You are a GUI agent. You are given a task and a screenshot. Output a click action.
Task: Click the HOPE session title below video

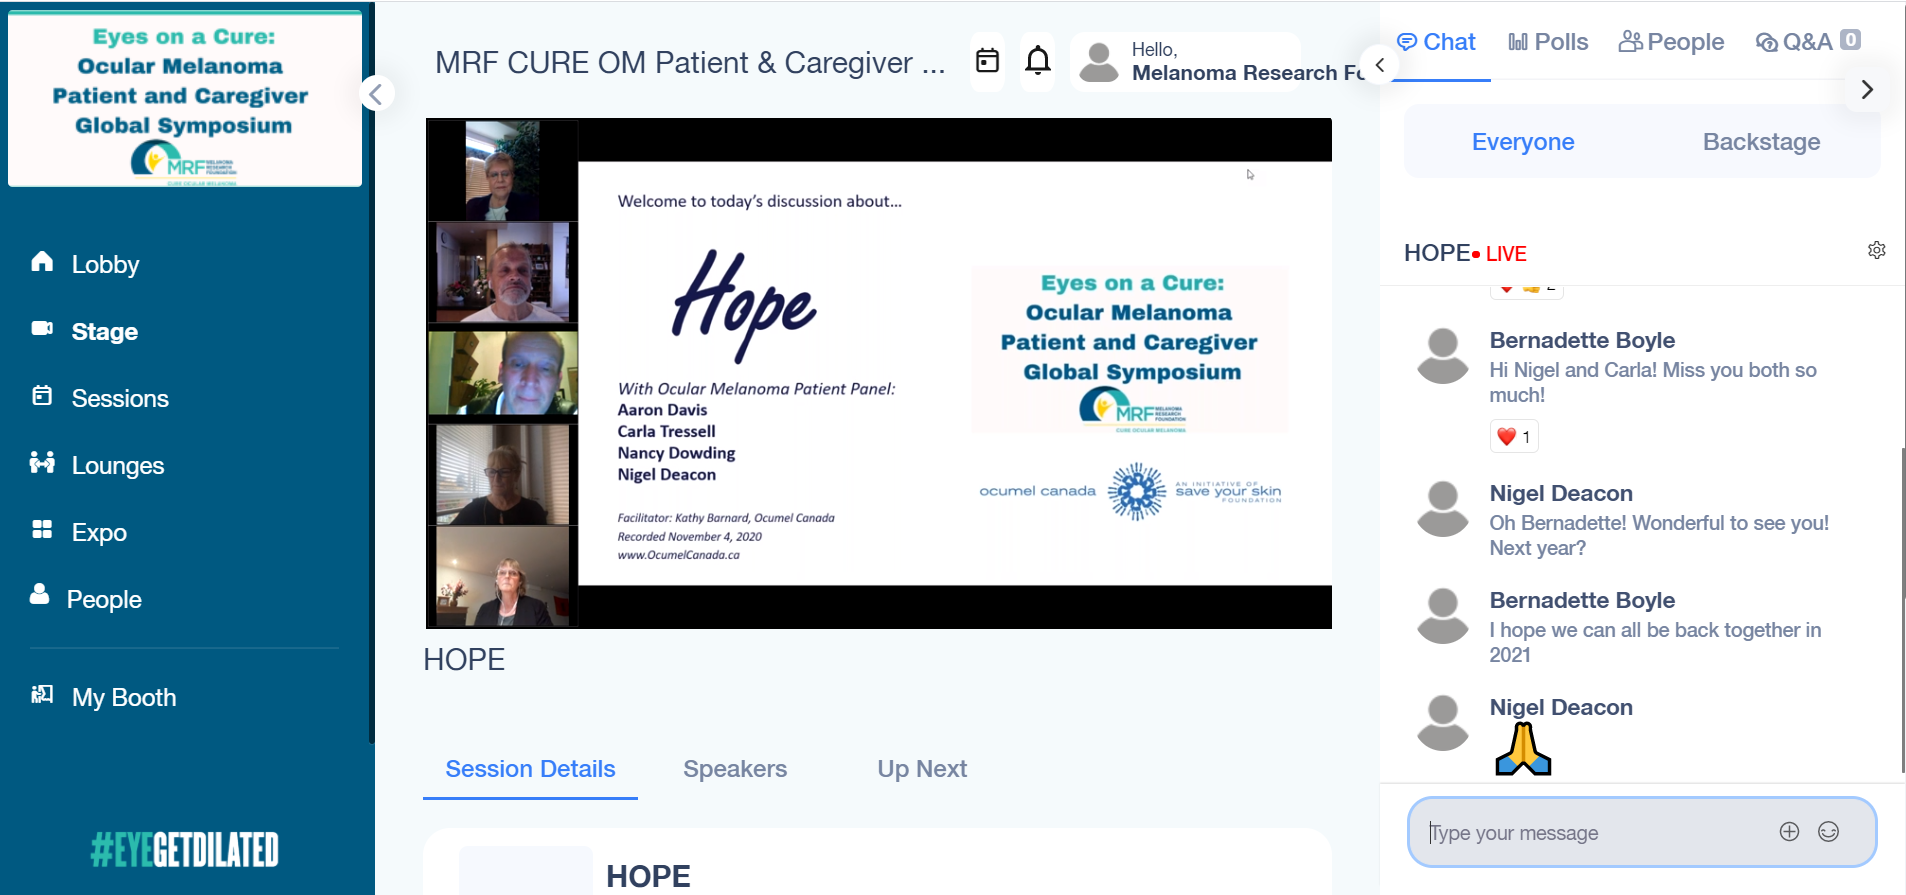(464, 660)
